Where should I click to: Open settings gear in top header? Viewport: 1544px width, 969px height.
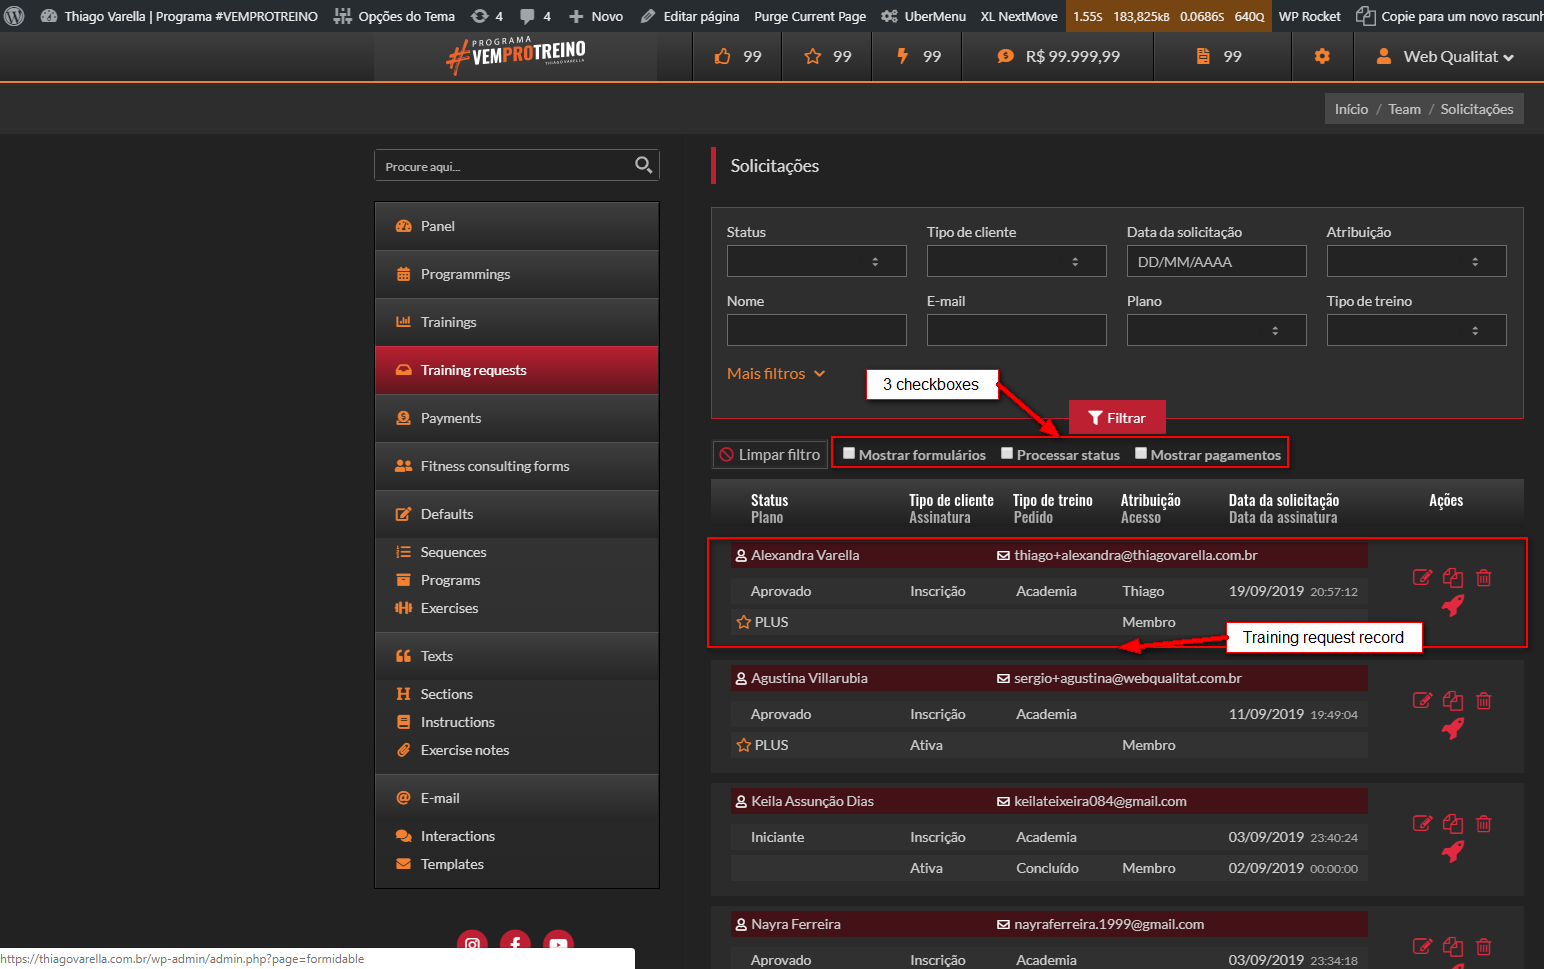[x=1322, y=56]
